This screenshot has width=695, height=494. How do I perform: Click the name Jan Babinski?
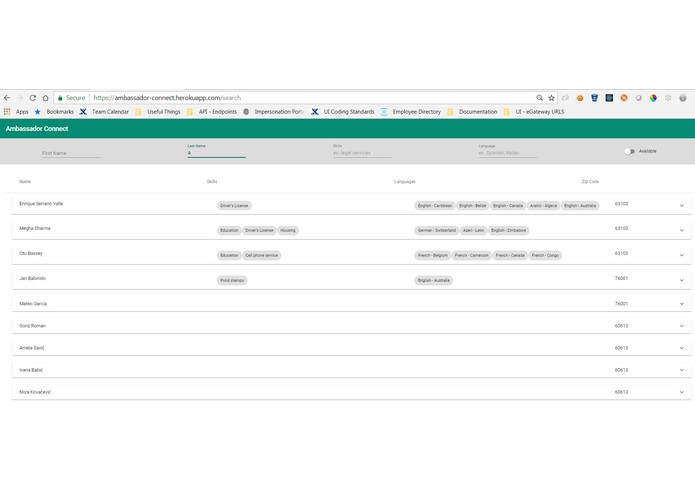[32, 278]
